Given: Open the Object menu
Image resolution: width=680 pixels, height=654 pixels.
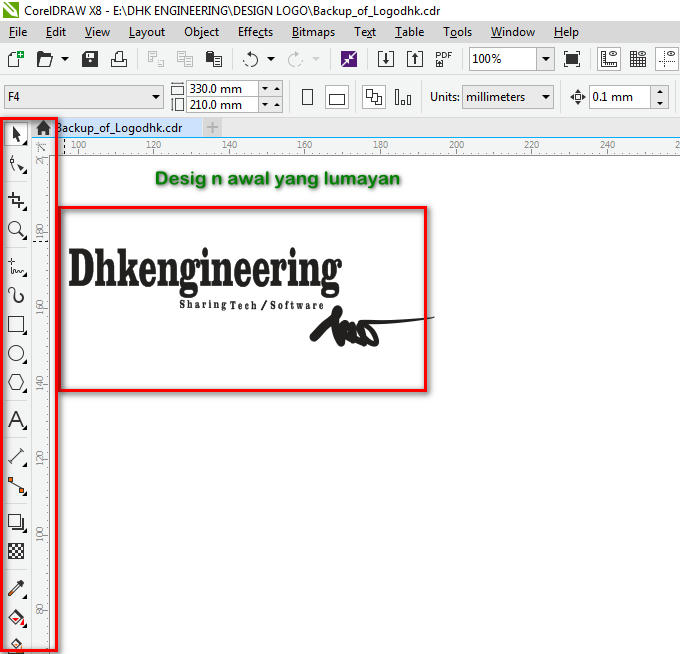Looking at the screenshot, I should (201, 32).
